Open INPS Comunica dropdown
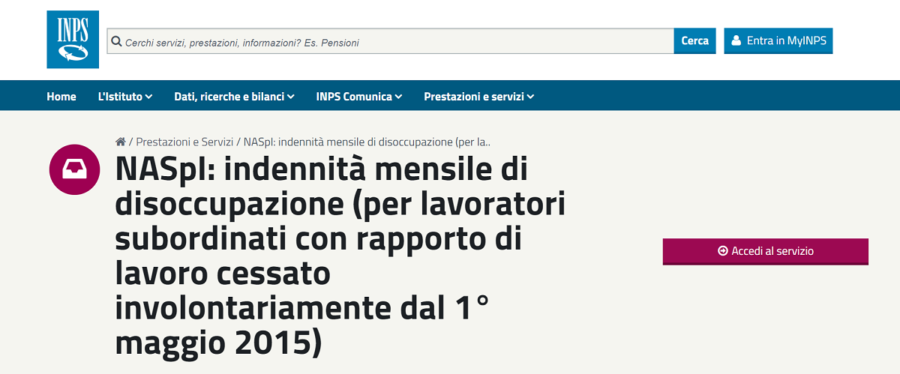Screen dimensions: 900x374 click(x=359, y=97)
